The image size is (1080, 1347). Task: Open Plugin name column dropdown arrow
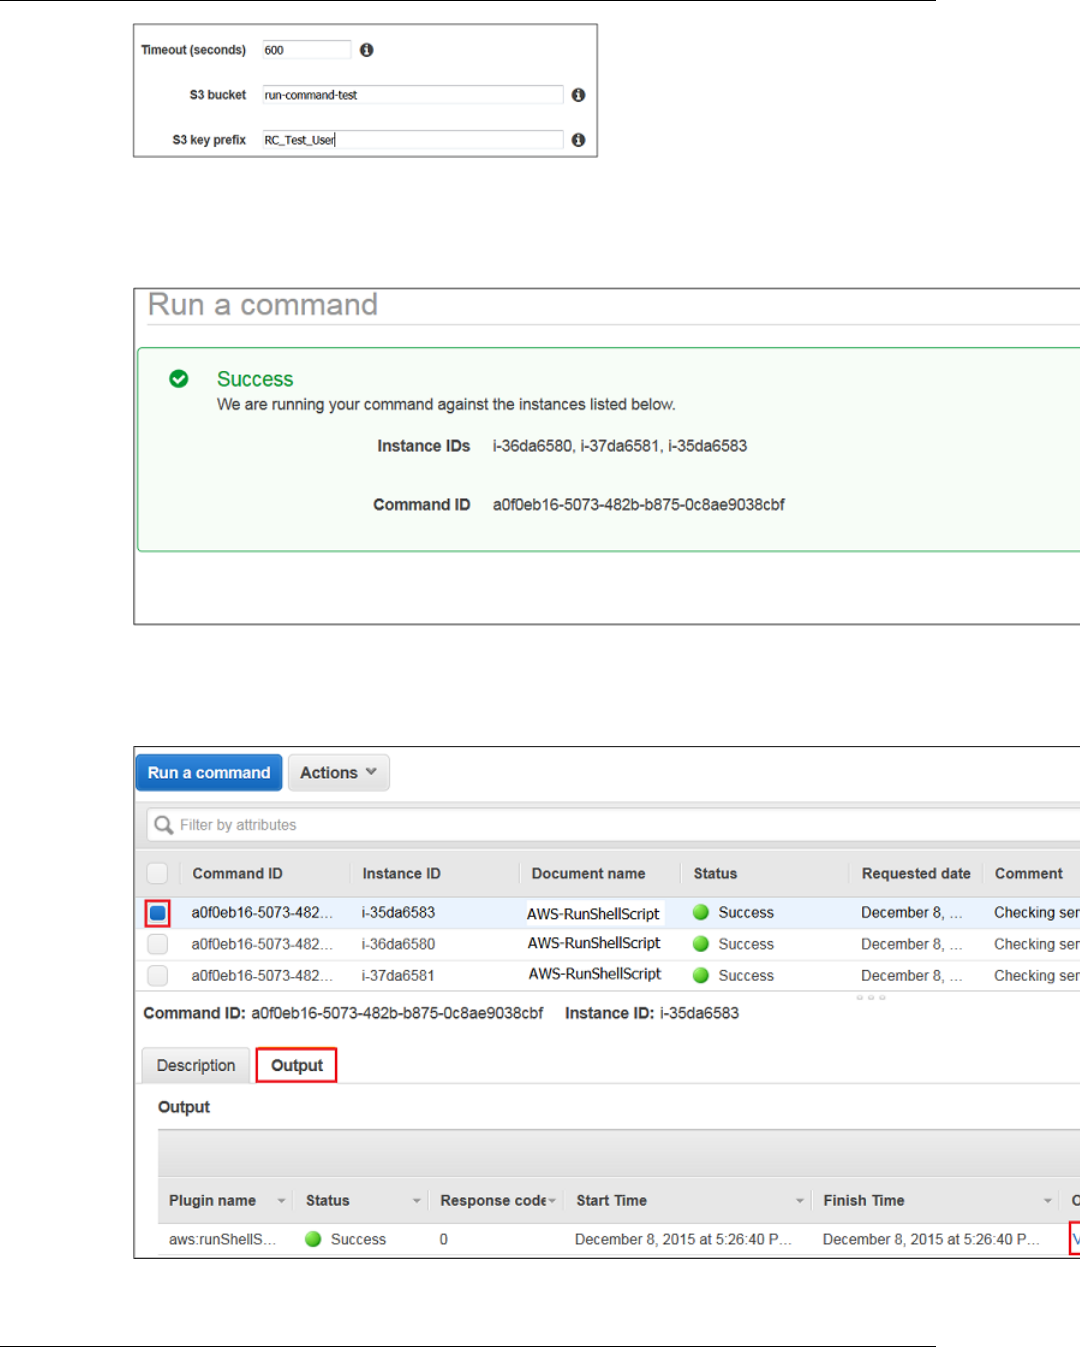[x=281, y=1201]
